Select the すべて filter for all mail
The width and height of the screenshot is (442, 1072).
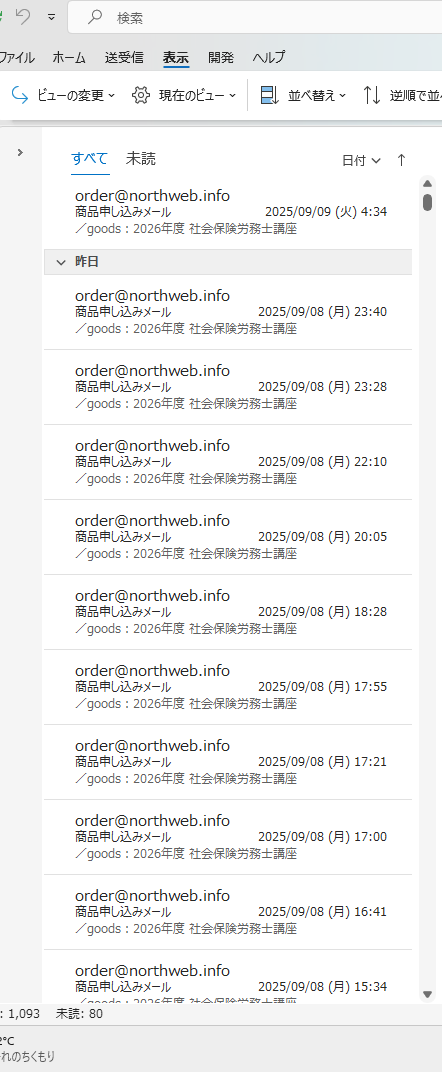(x=89, y=159)
